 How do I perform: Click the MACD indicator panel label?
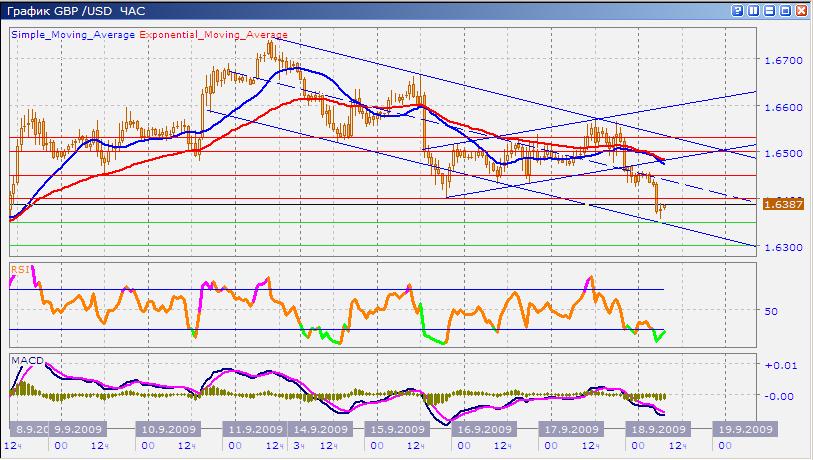(25, 358)
